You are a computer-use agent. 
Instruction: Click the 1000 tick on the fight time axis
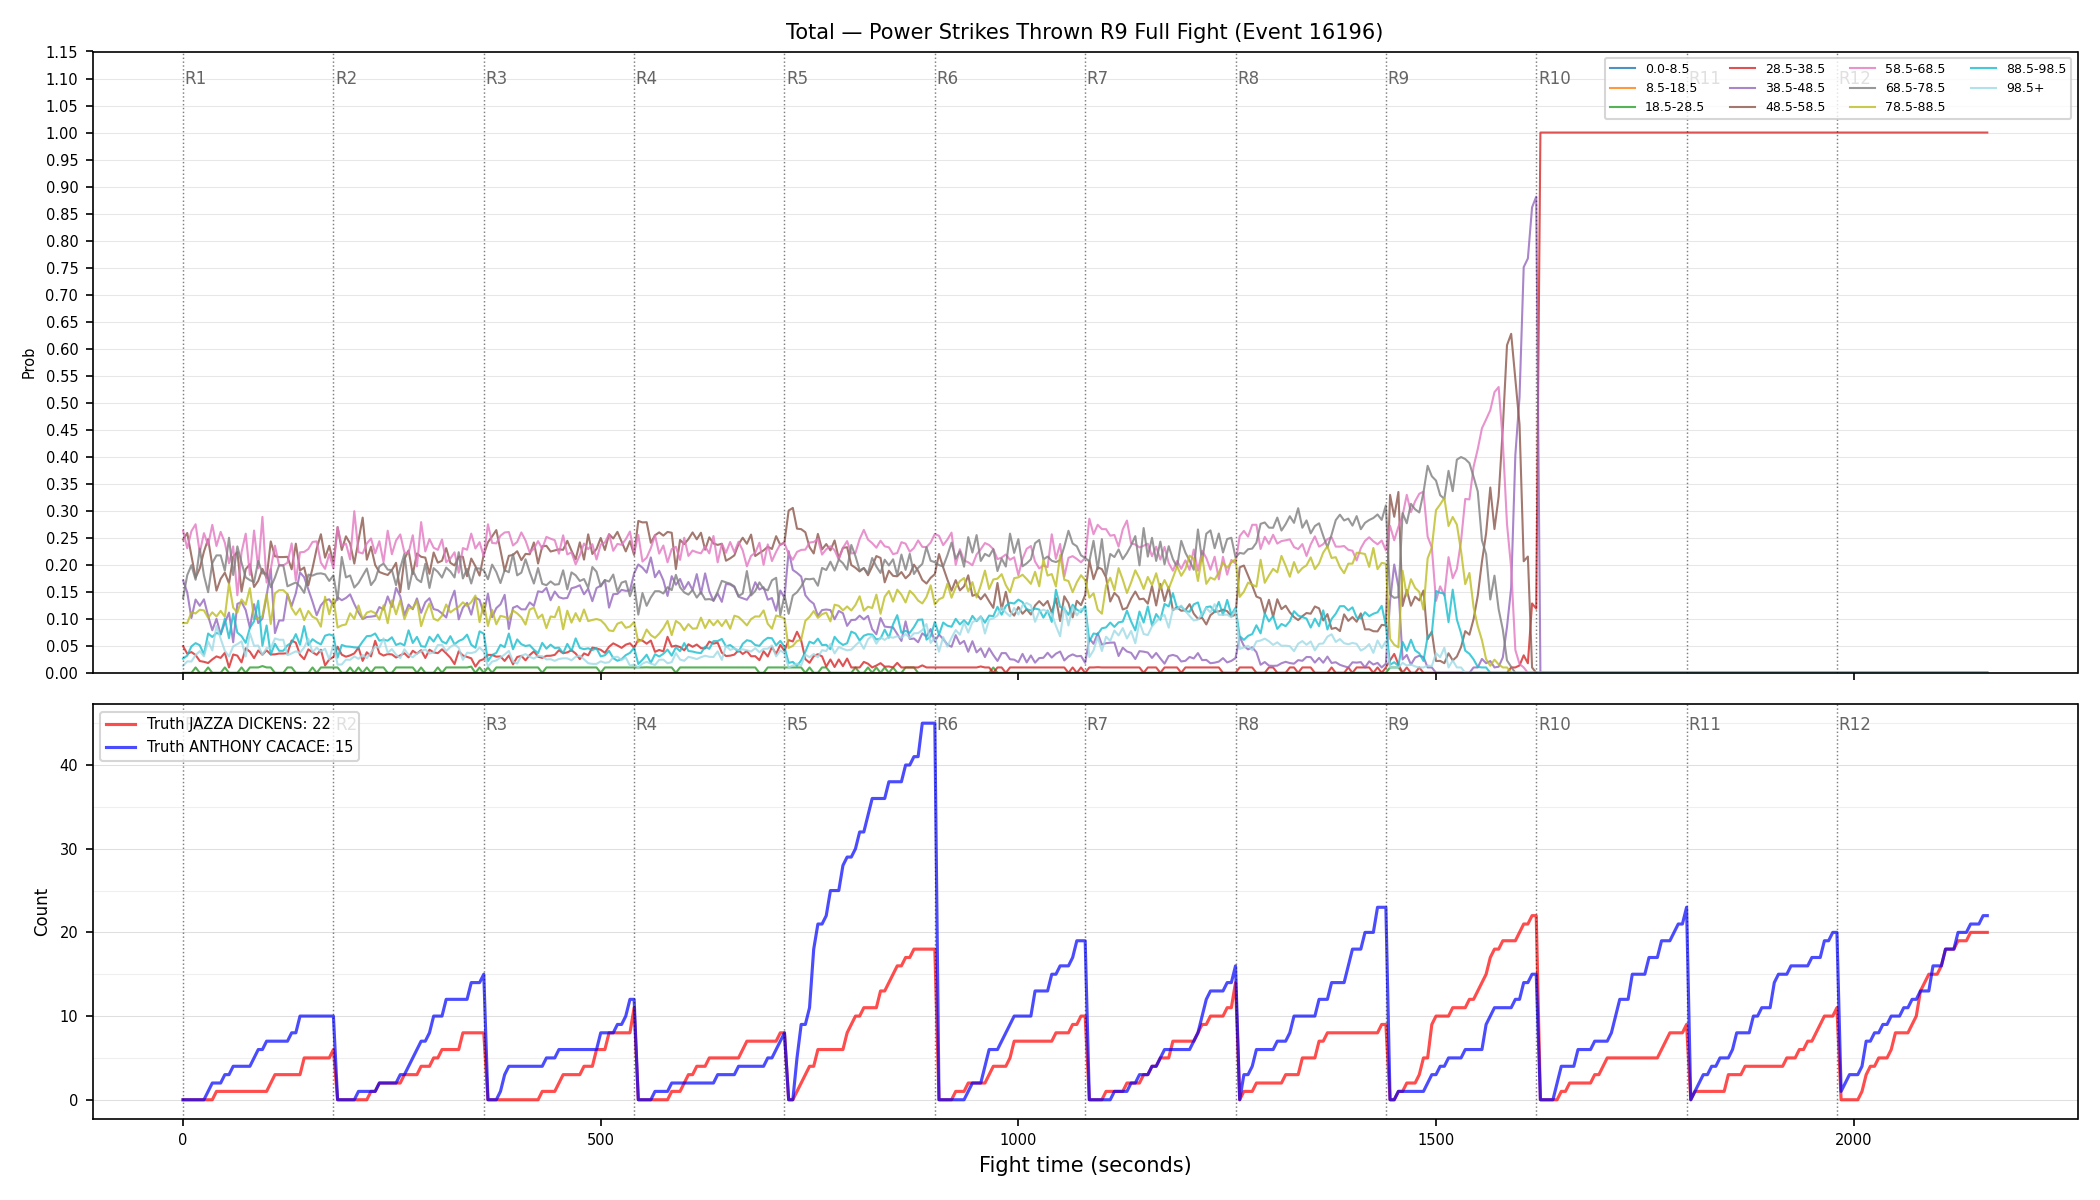(x=1018, y=1139)
